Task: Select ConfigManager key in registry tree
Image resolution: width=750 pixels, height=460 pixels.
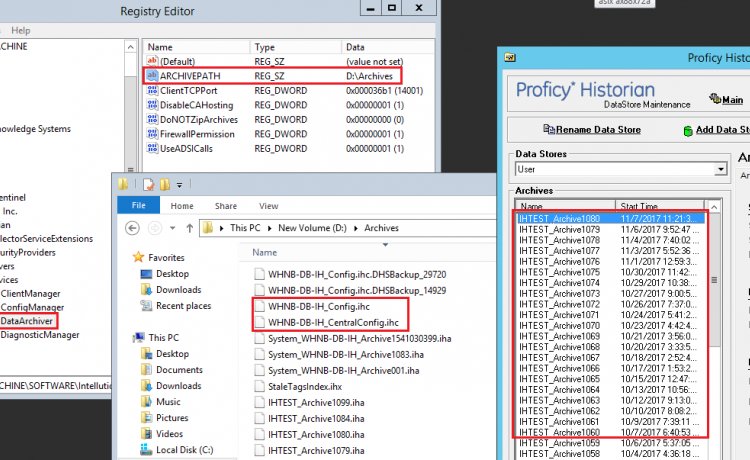Action: (32, 307)
